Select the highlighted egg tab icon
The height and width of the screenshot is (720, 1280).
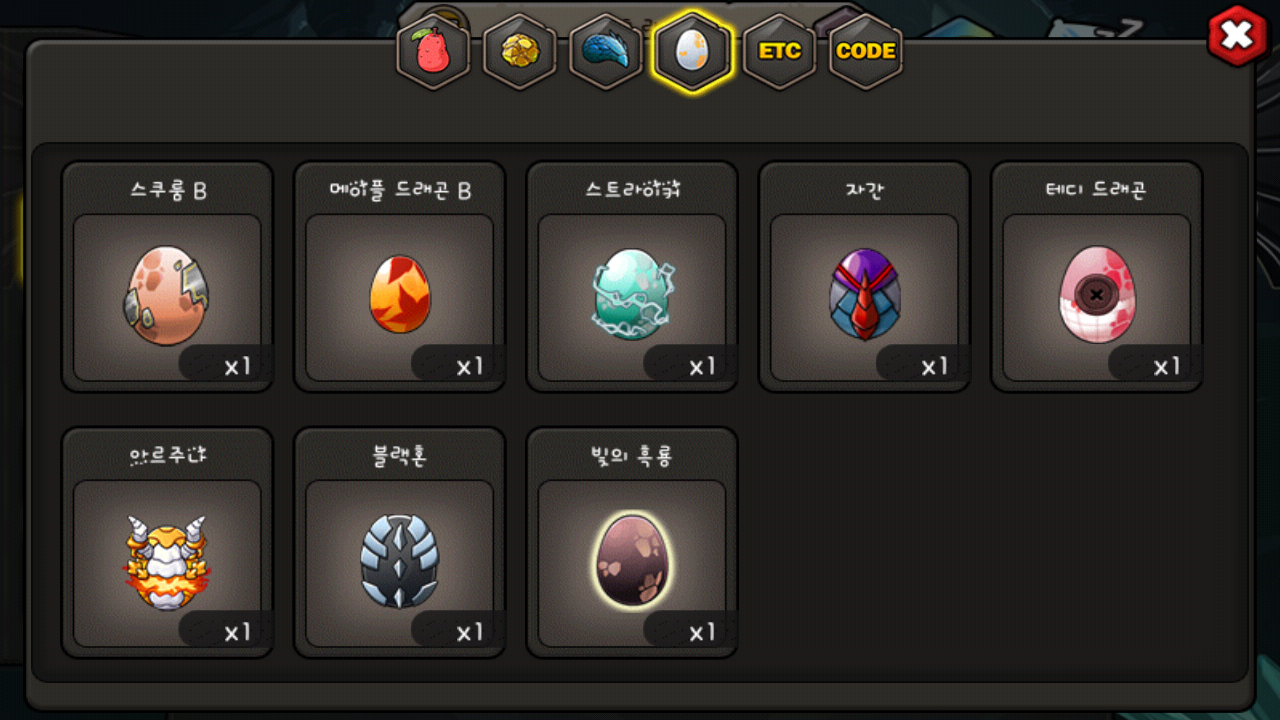point(692,51)
